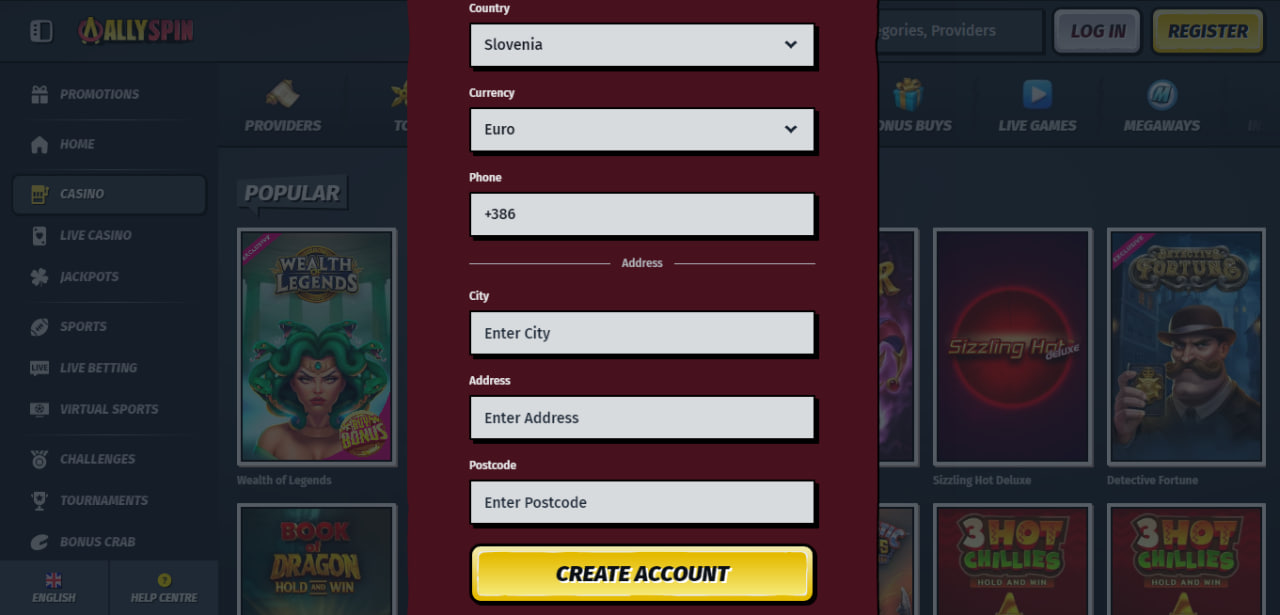Open the AllySpin logo home link
The width and height of the screenshot is (1280, 615).
pyautogui.click(x=136, y=31)
